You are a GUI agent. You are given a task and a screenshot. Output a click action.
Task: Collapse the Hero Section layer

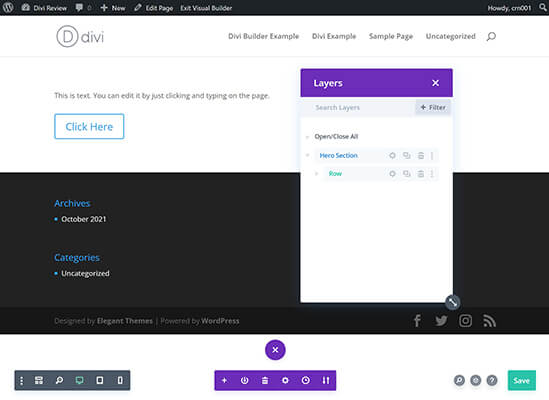coord(308,155)
